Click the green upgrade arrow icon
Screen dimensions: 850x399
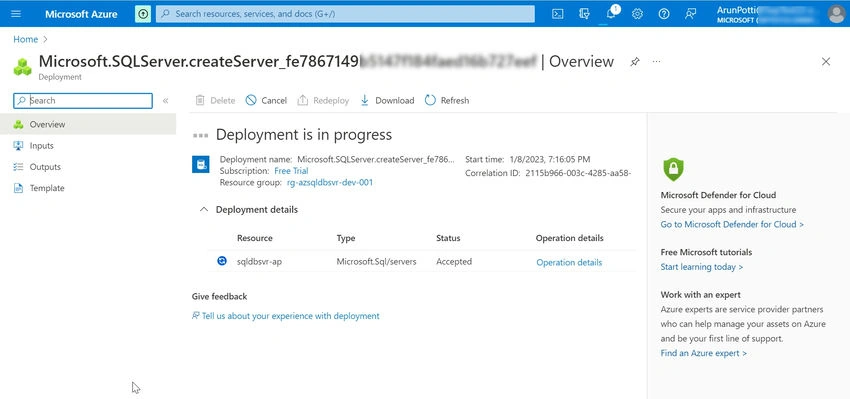pos(143,14)
